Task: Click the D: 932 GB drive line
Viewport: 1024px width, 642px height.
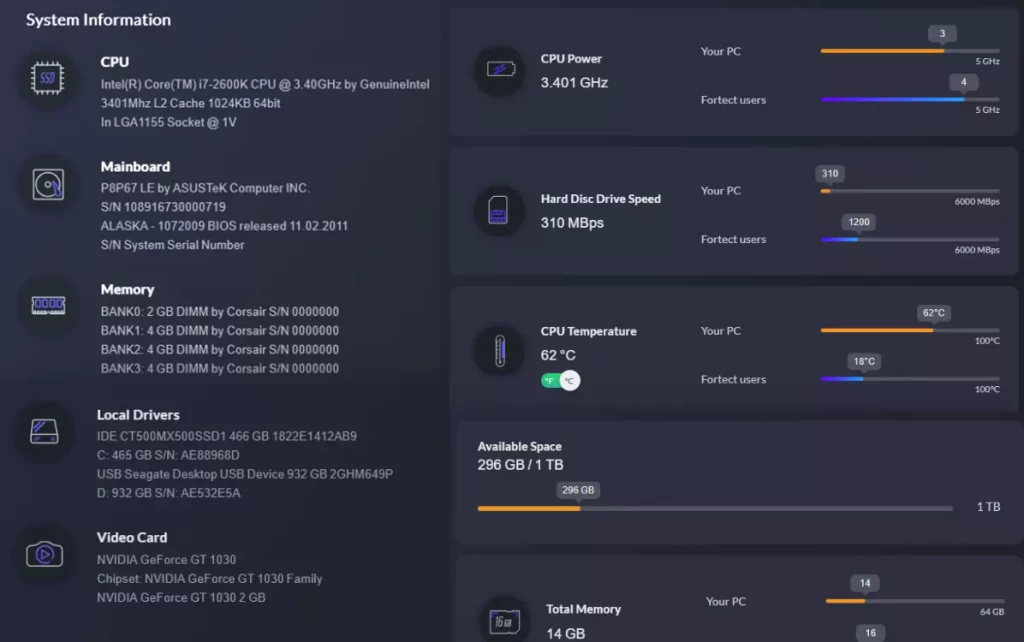Action: coord(168,493)
